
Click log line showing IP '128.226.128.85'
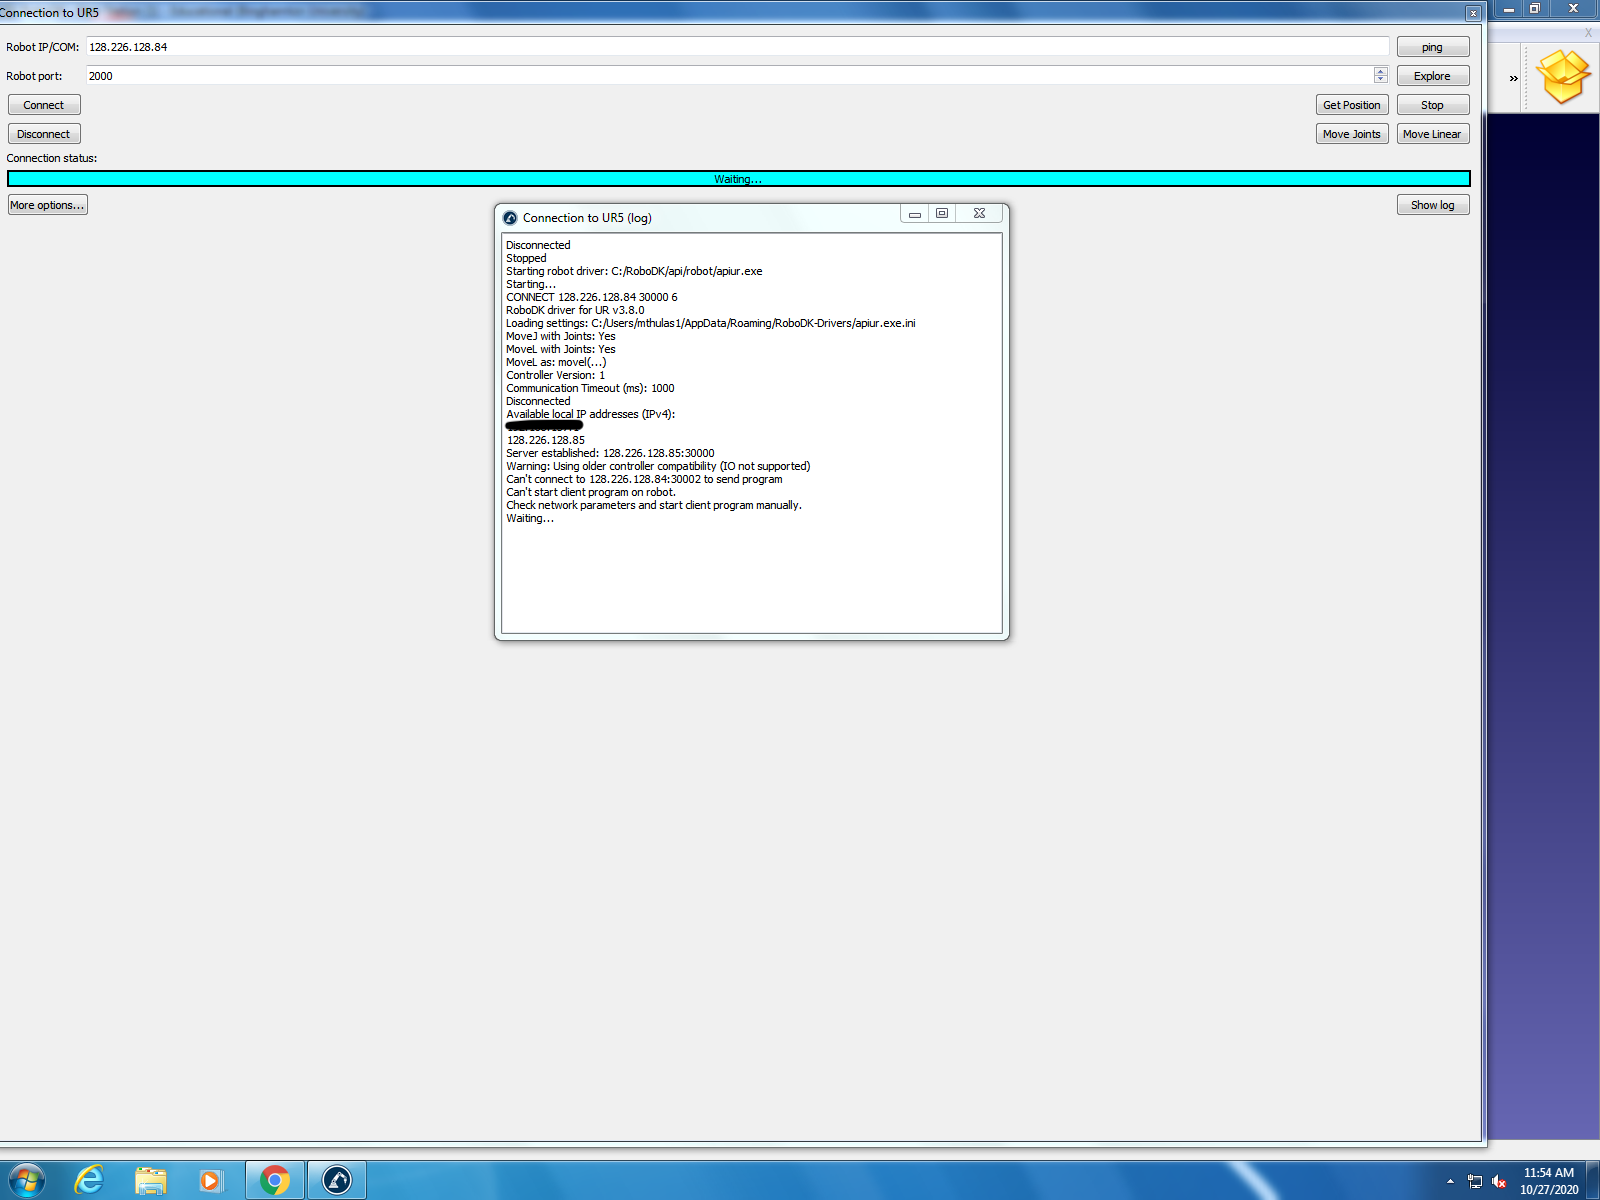click(x=546, y=440)
